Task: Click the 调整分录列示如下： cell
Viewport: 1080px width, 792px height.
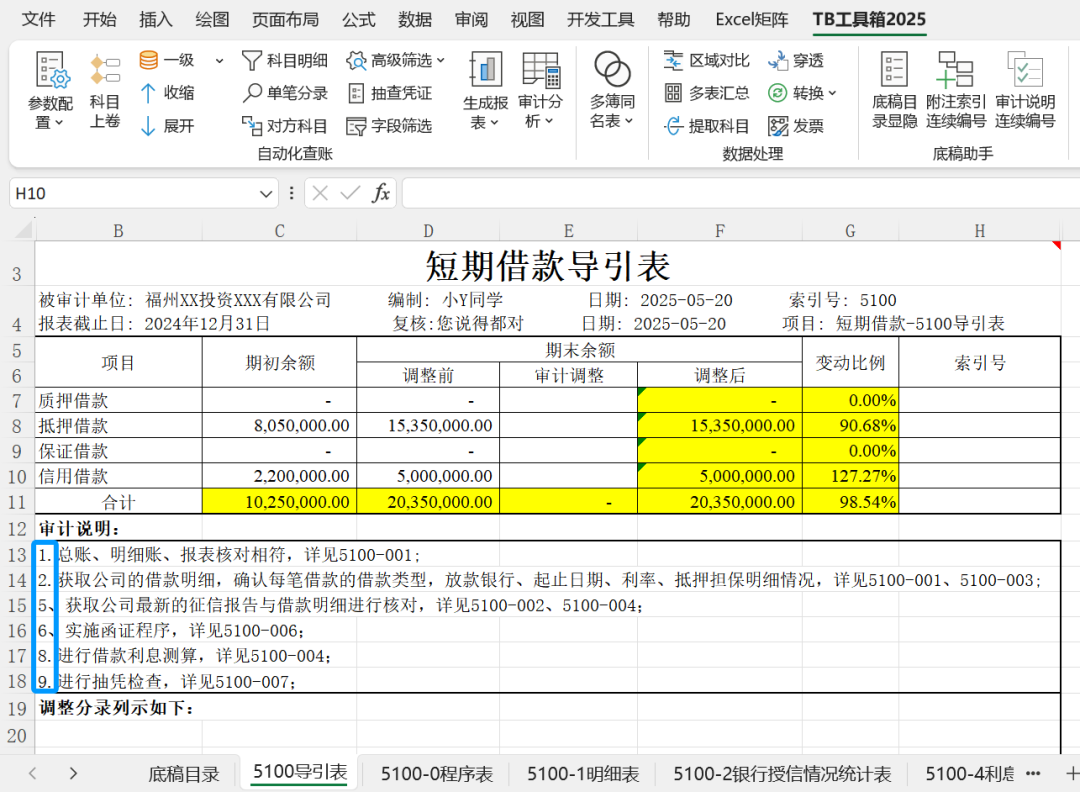Action: (117, 707)
